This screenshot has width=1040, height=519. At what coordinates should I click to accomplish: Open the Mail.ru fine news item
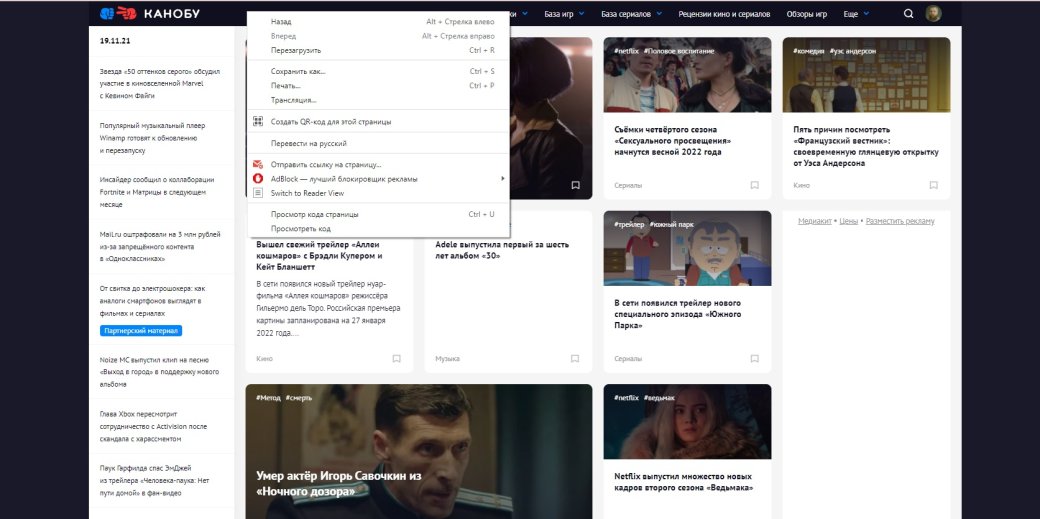[160, 246]
